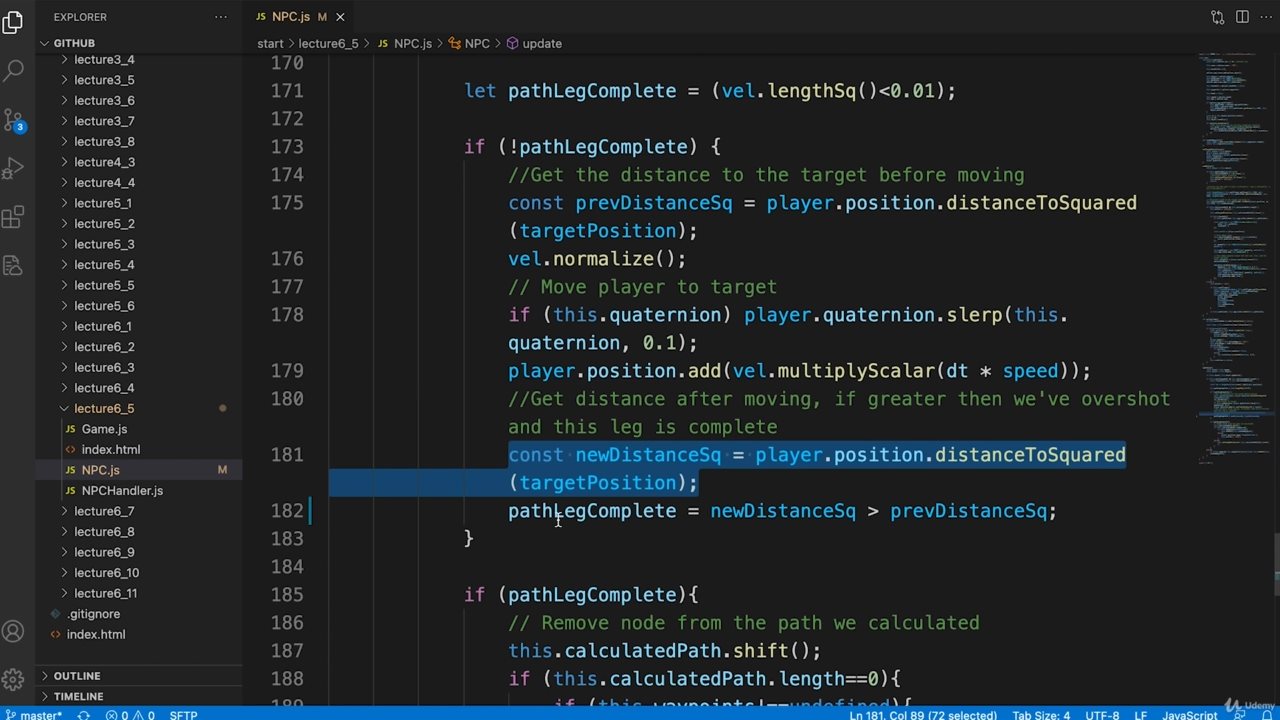Open NPCHandler.js in the file explorer

(x=122, y=490)
